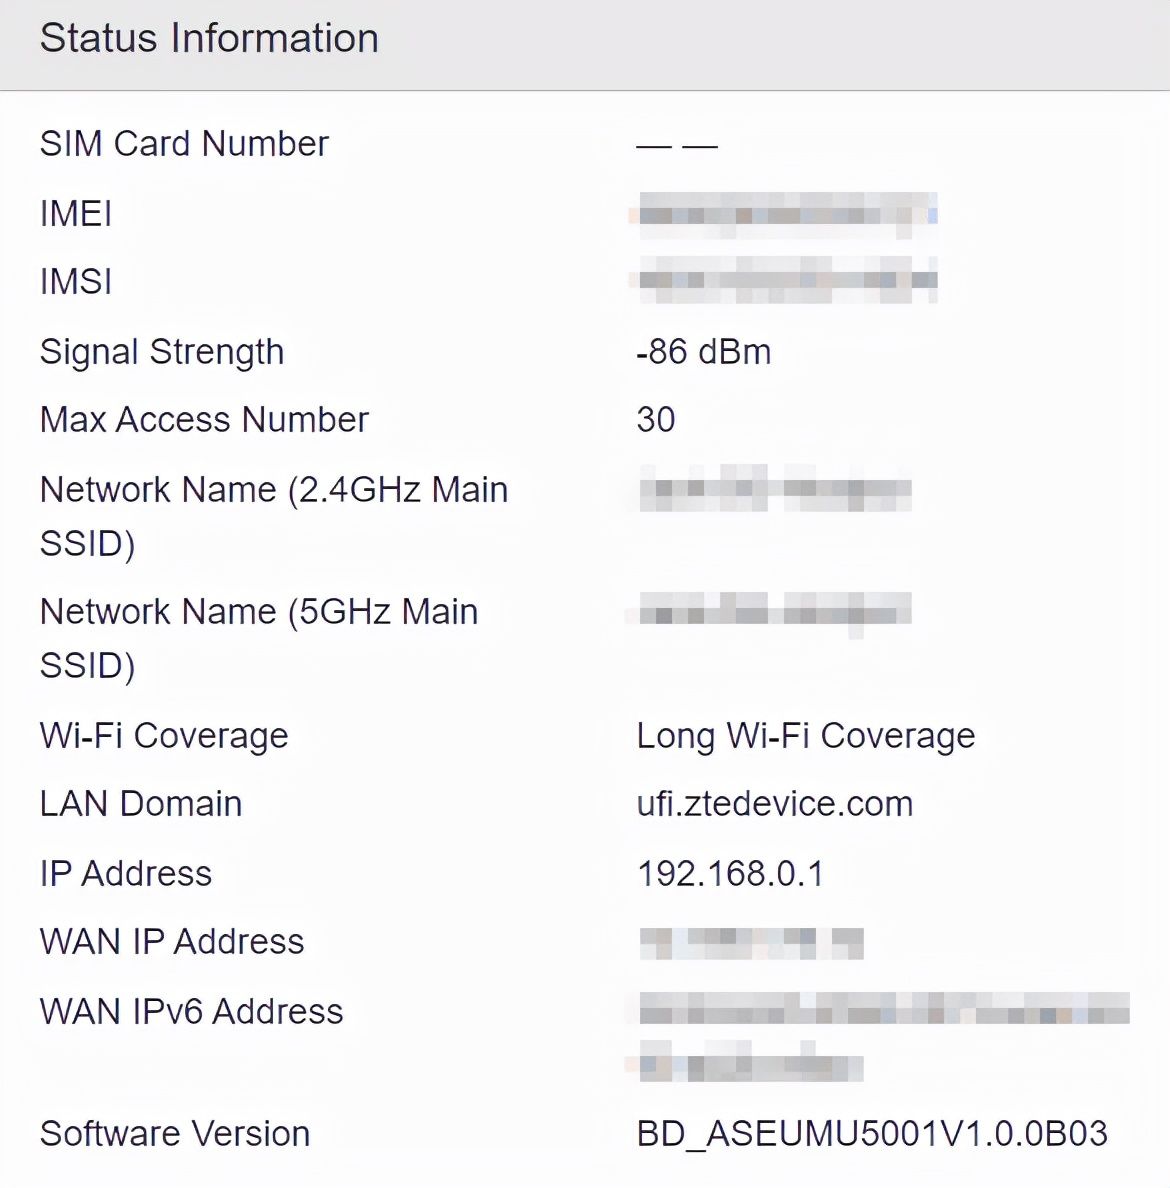Click the Signal Strength label
Viewport: 1170px width, 1188px height.
[x=162, y=352]
